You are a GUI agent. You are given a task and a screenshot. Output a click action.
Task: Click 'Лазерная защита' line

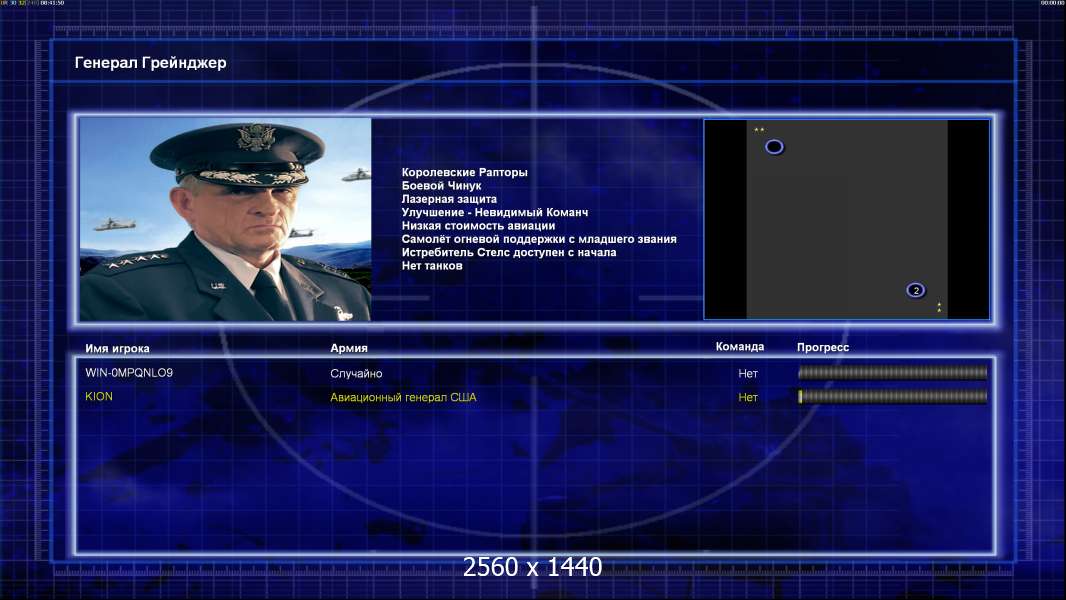[x=449, y=199]
